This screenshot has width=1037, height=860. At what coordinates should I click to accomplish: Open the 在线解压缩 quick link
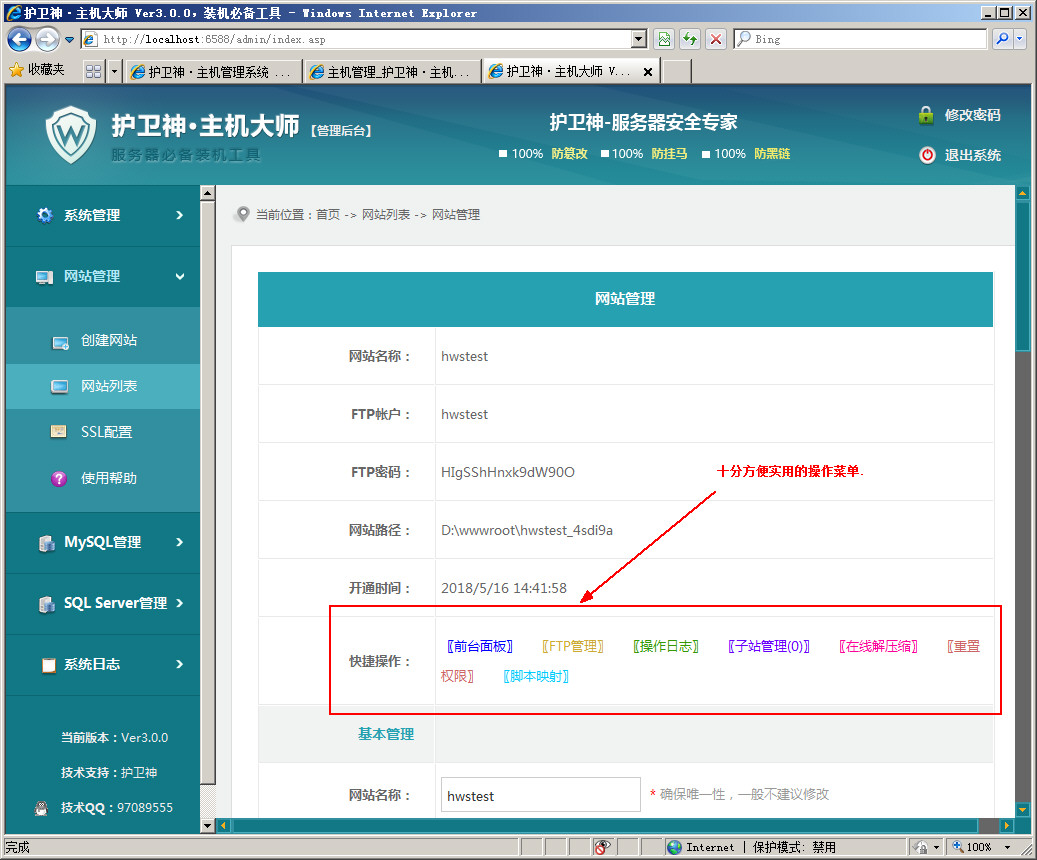tap(878, 646)
